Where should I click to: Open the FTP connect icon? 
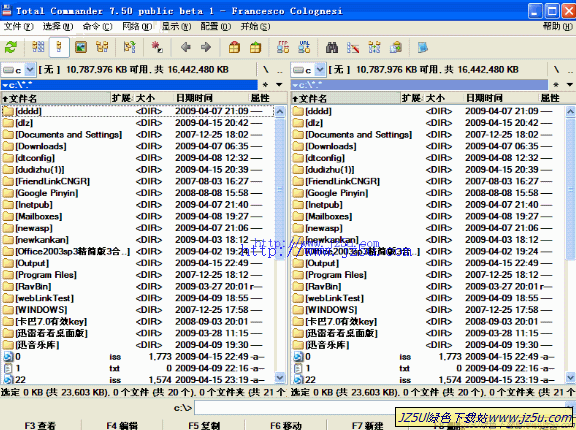[283, 47]
